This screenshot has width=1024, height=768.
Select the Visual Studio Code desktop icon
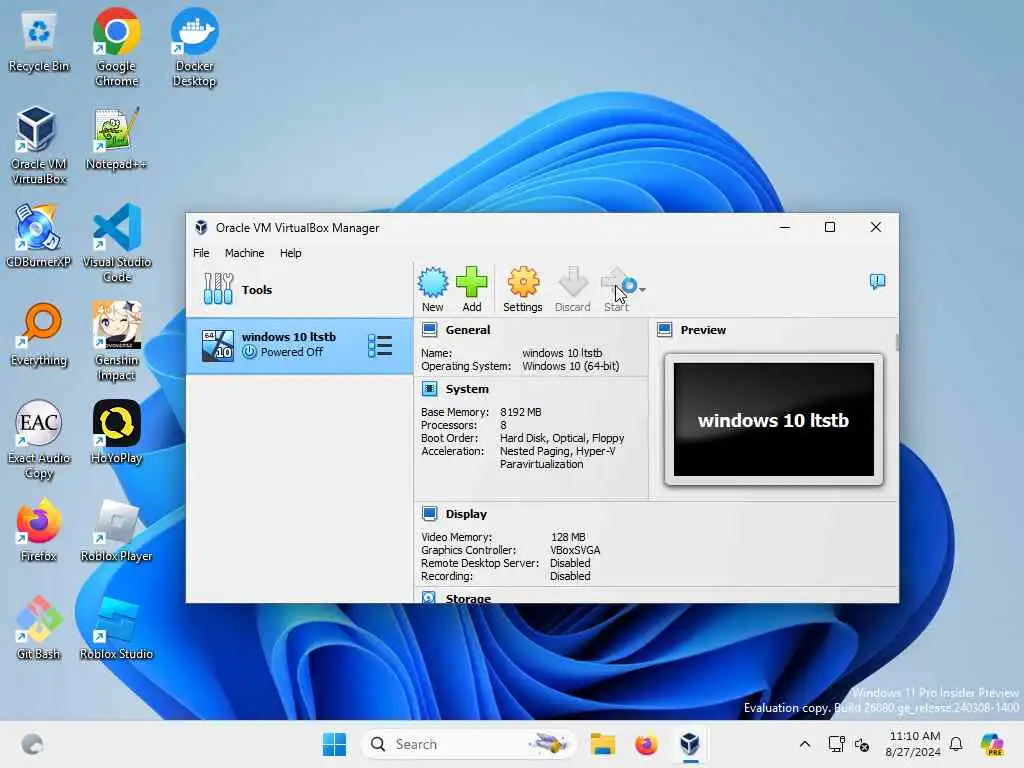pyautogui.click(x=116, y=244)
